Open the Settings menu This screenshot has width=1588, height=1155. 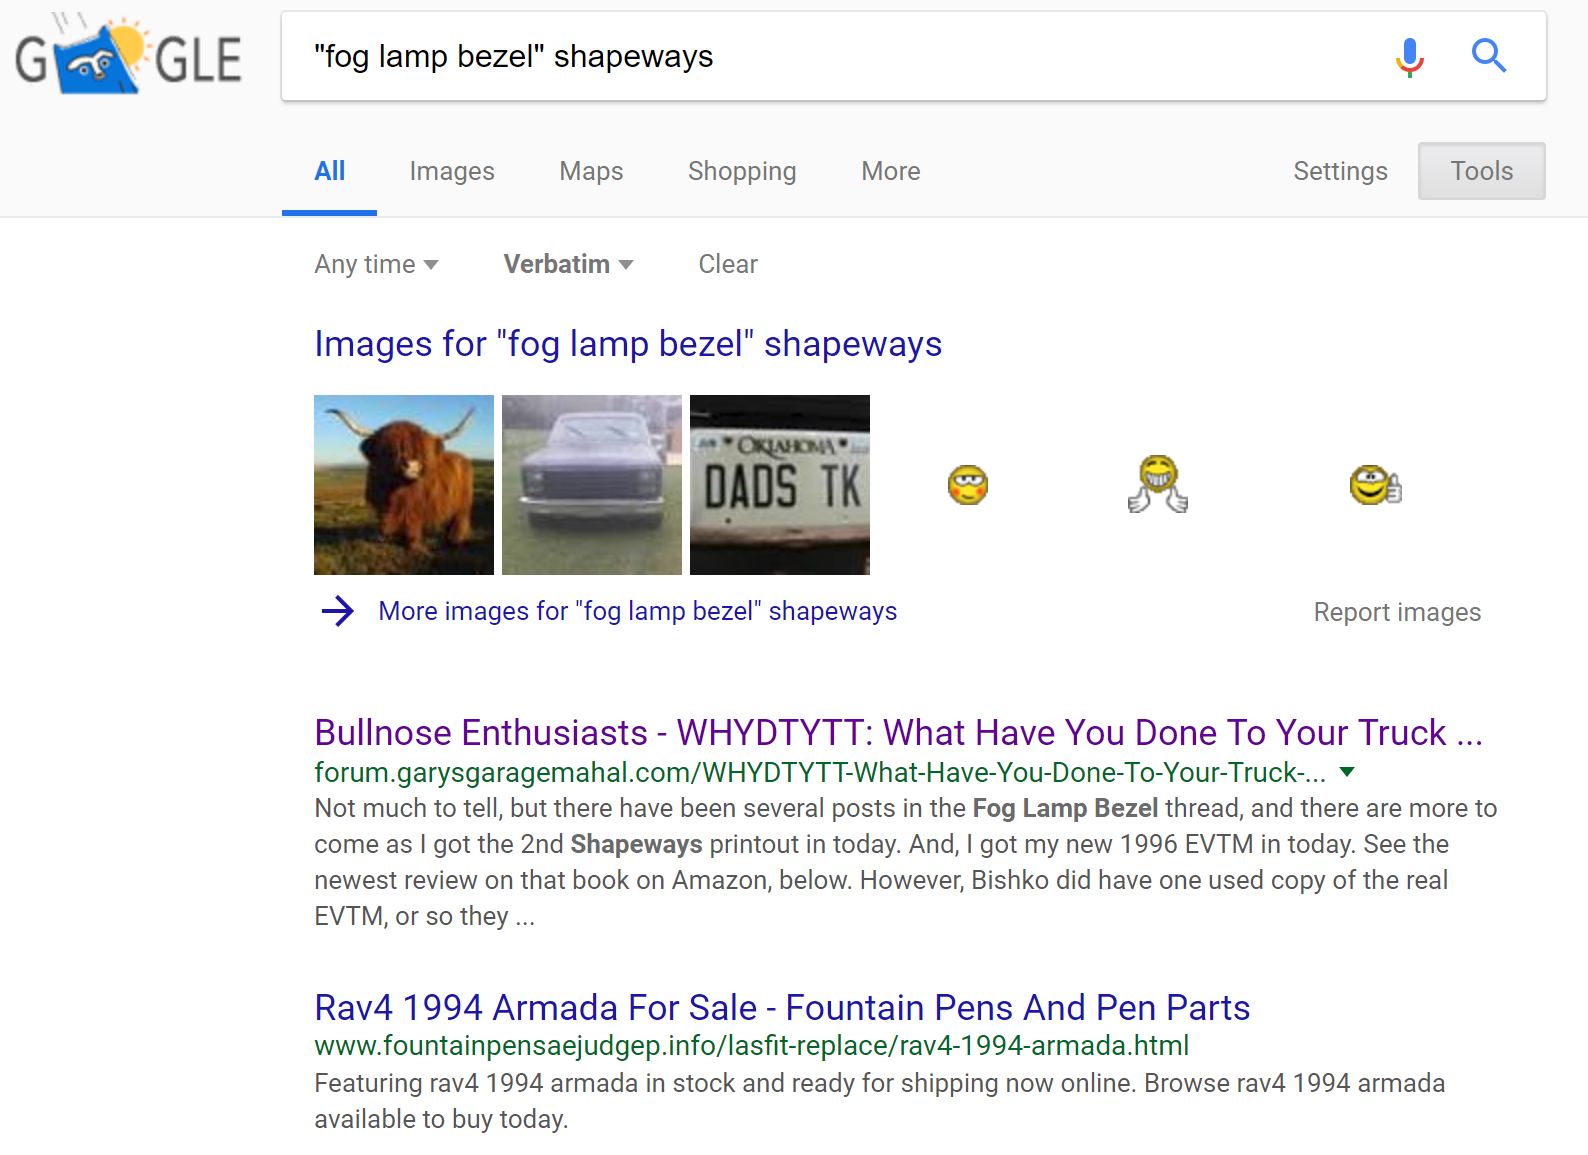click(1340, 171)
